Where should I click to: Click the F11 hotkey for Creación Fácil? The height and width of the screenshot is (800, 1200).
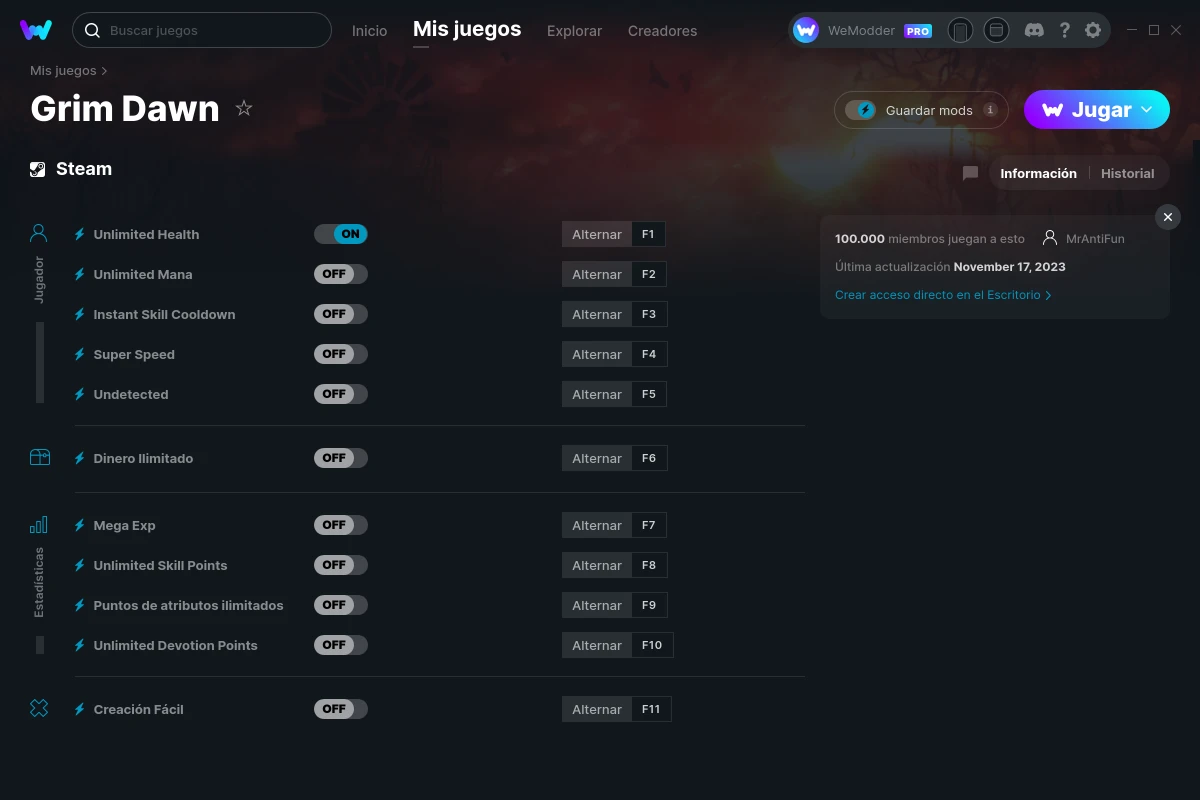(651, 709)
